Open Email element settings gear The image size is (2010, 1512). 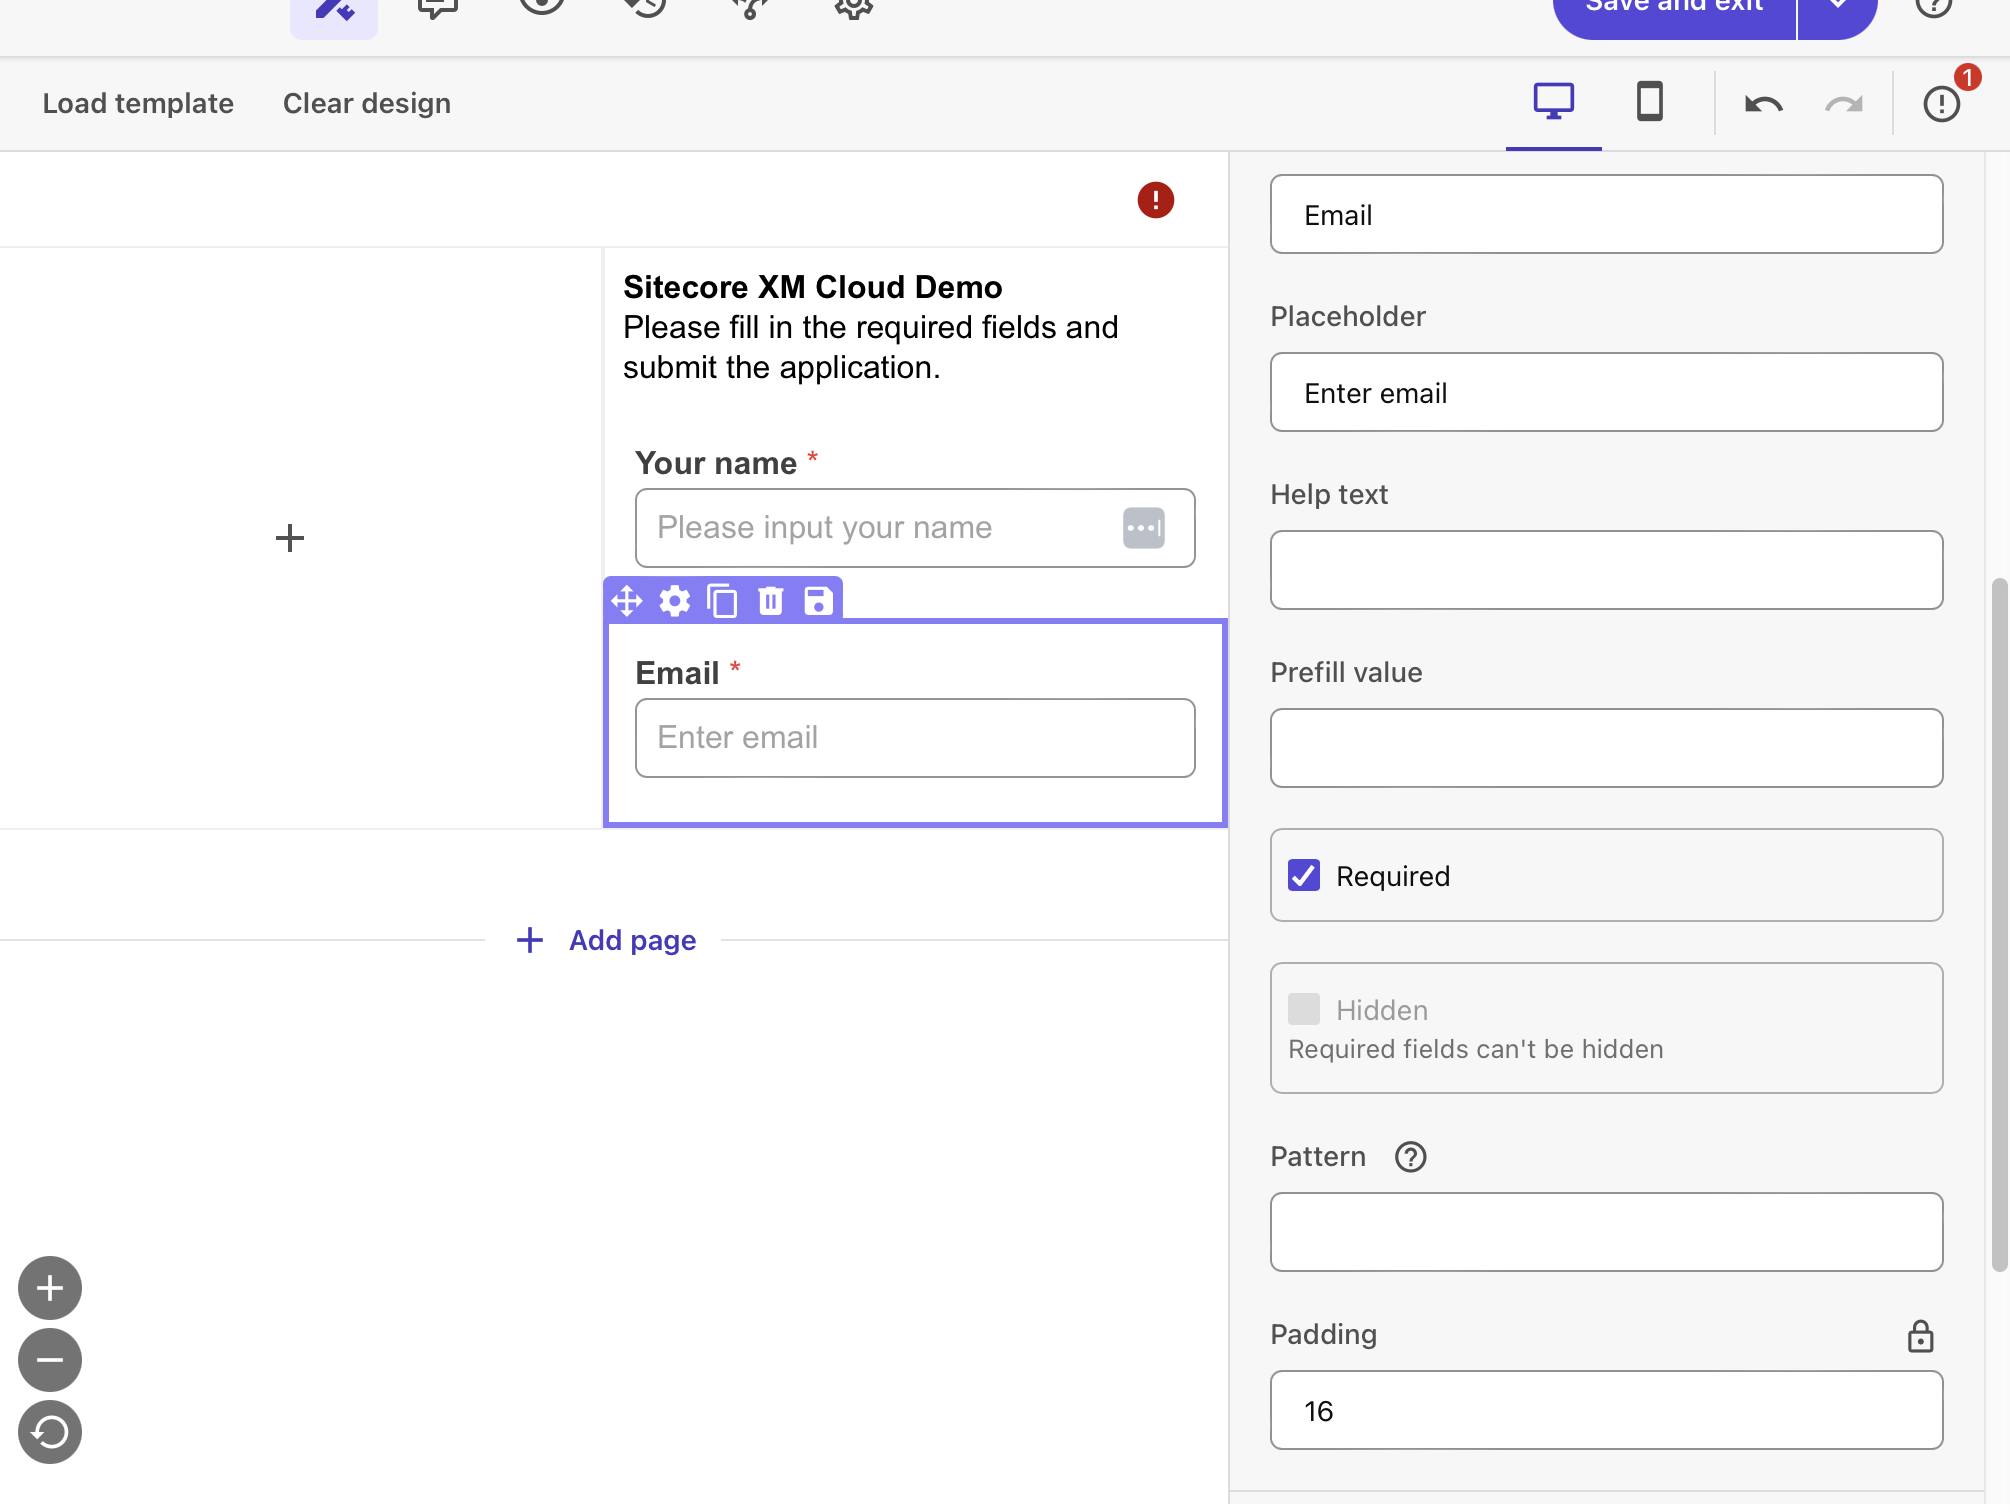point(675,601)
